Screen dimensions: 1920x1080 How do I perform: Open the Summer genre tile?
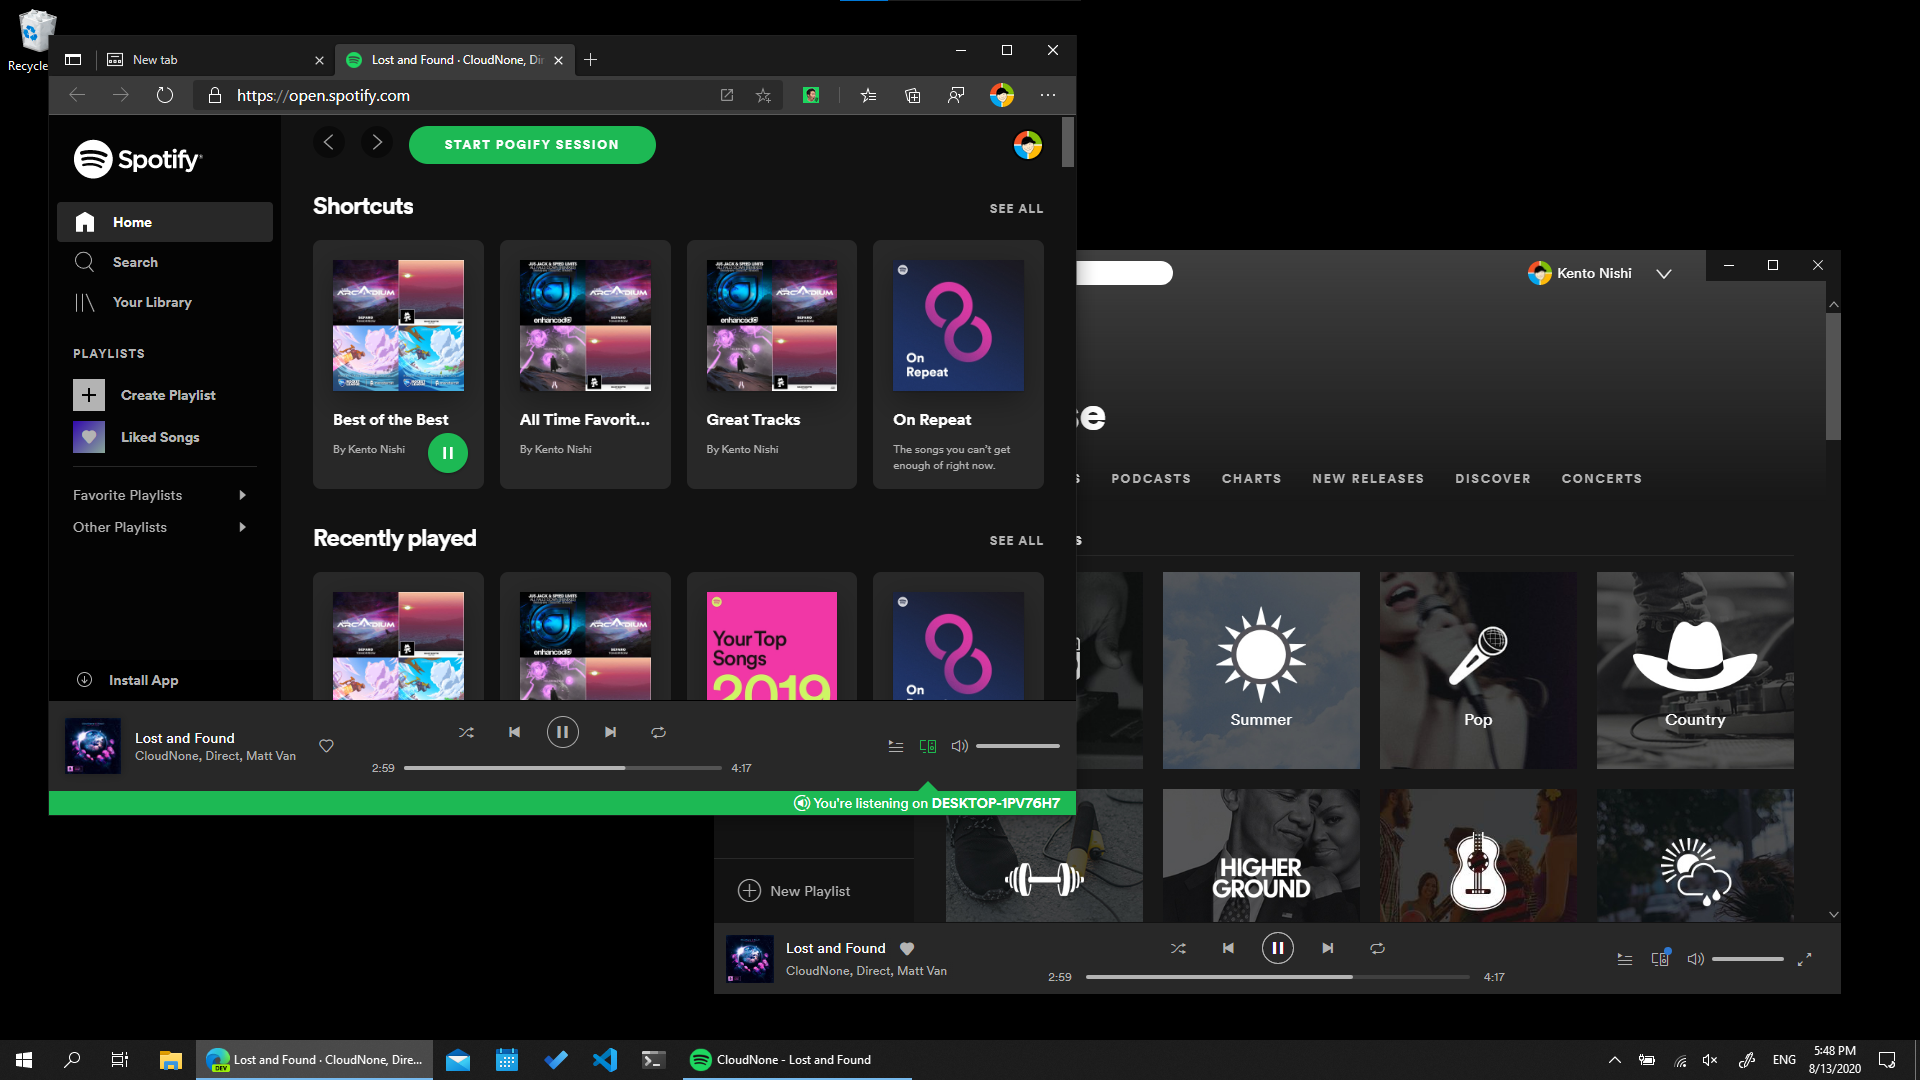click(x=1261, y=670)
